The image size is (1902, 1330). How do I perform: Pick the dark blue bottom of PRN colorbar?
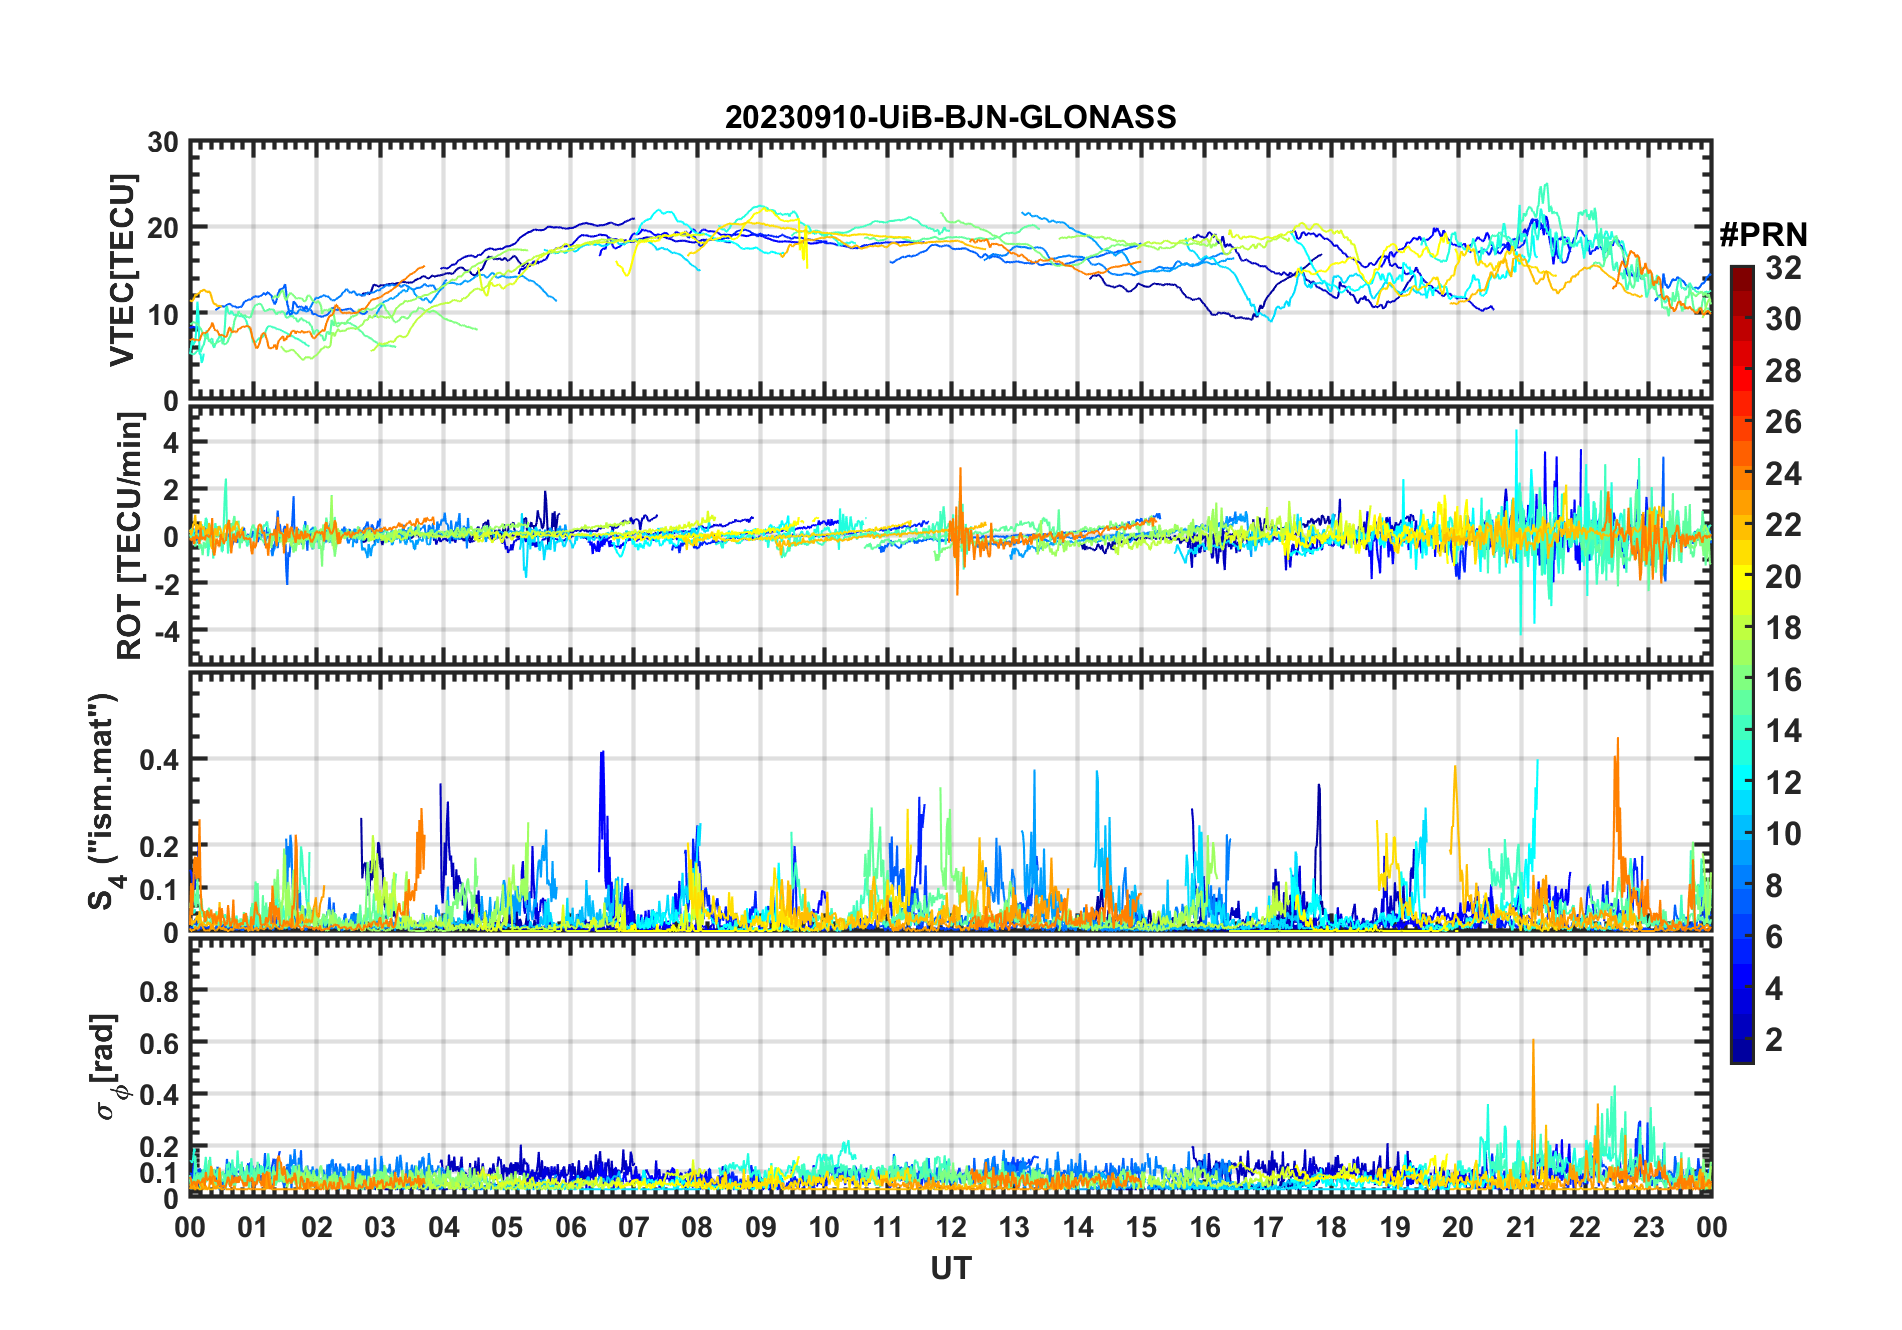click(1741, 1054)
